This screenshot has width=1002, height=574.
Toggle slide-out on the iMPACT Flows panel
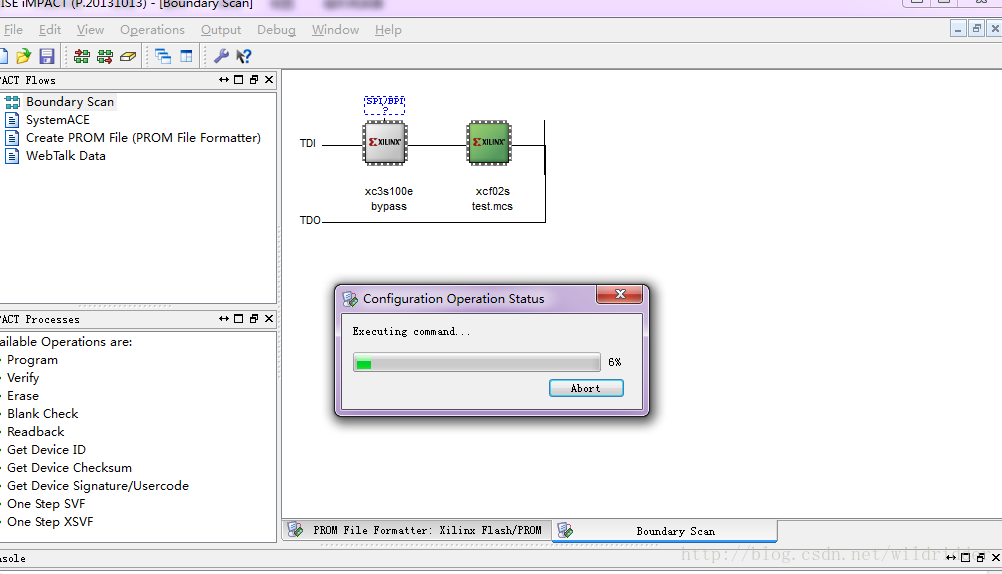tap(224, 80)
